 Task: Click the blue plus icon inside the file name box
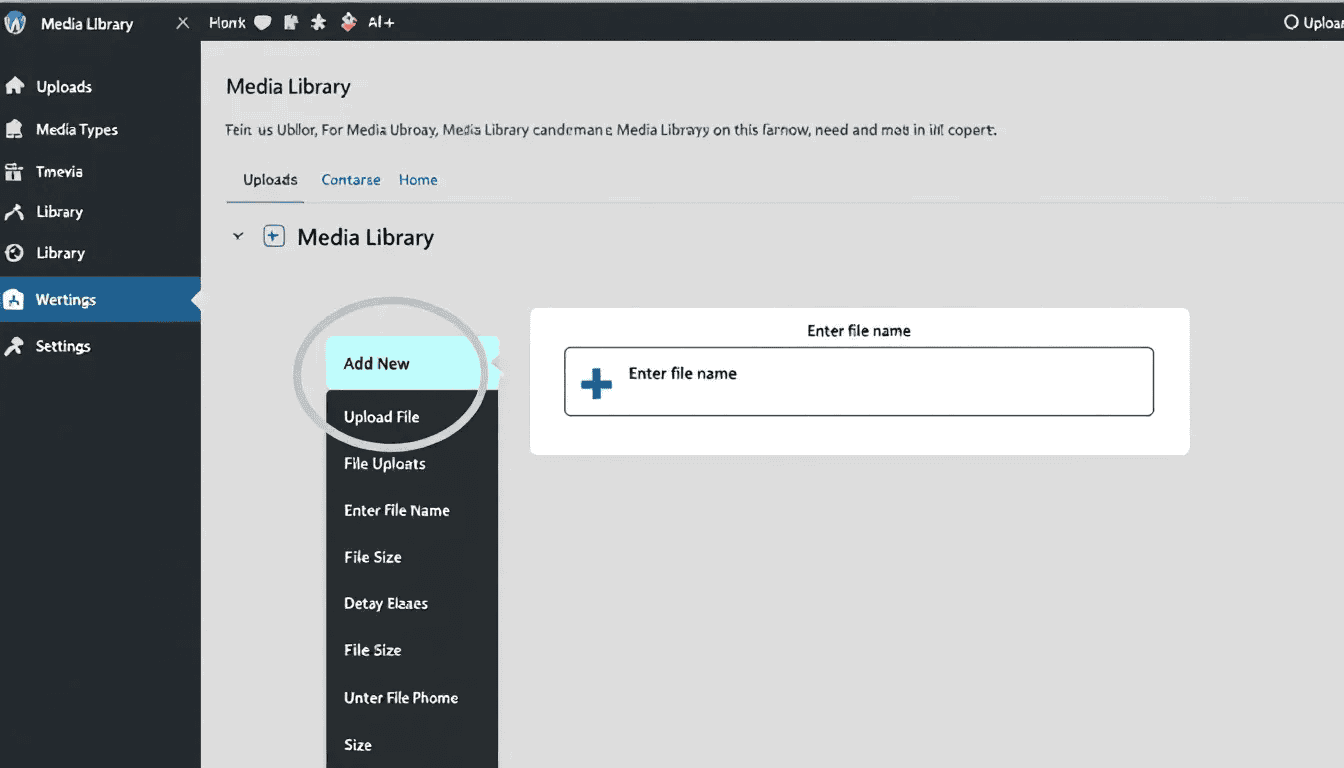click(594, 383)
